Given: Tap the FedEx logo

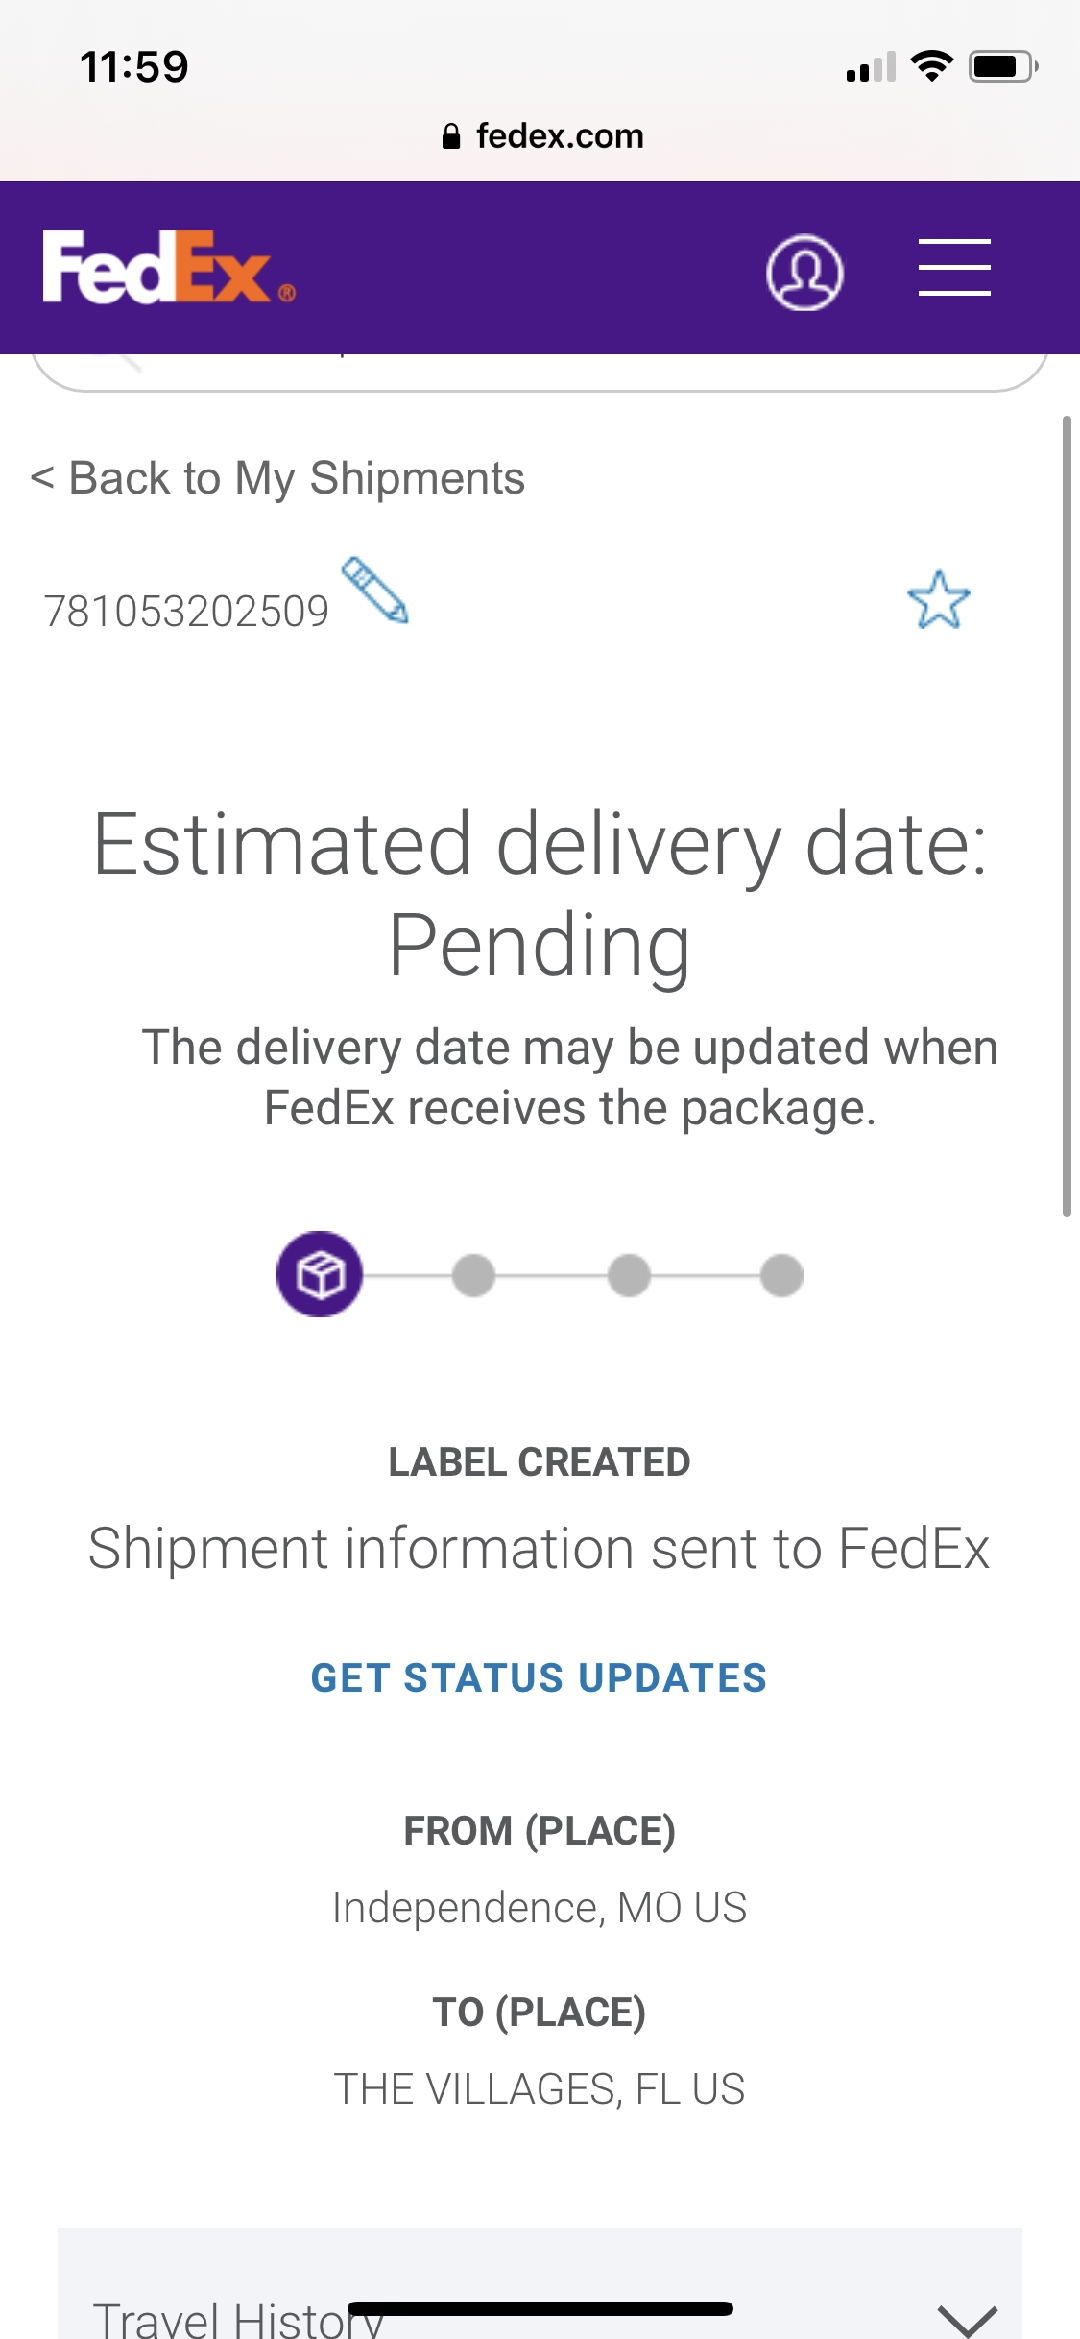Looking at the screenshot, I should pyautogui.click(x=169, y=267).
